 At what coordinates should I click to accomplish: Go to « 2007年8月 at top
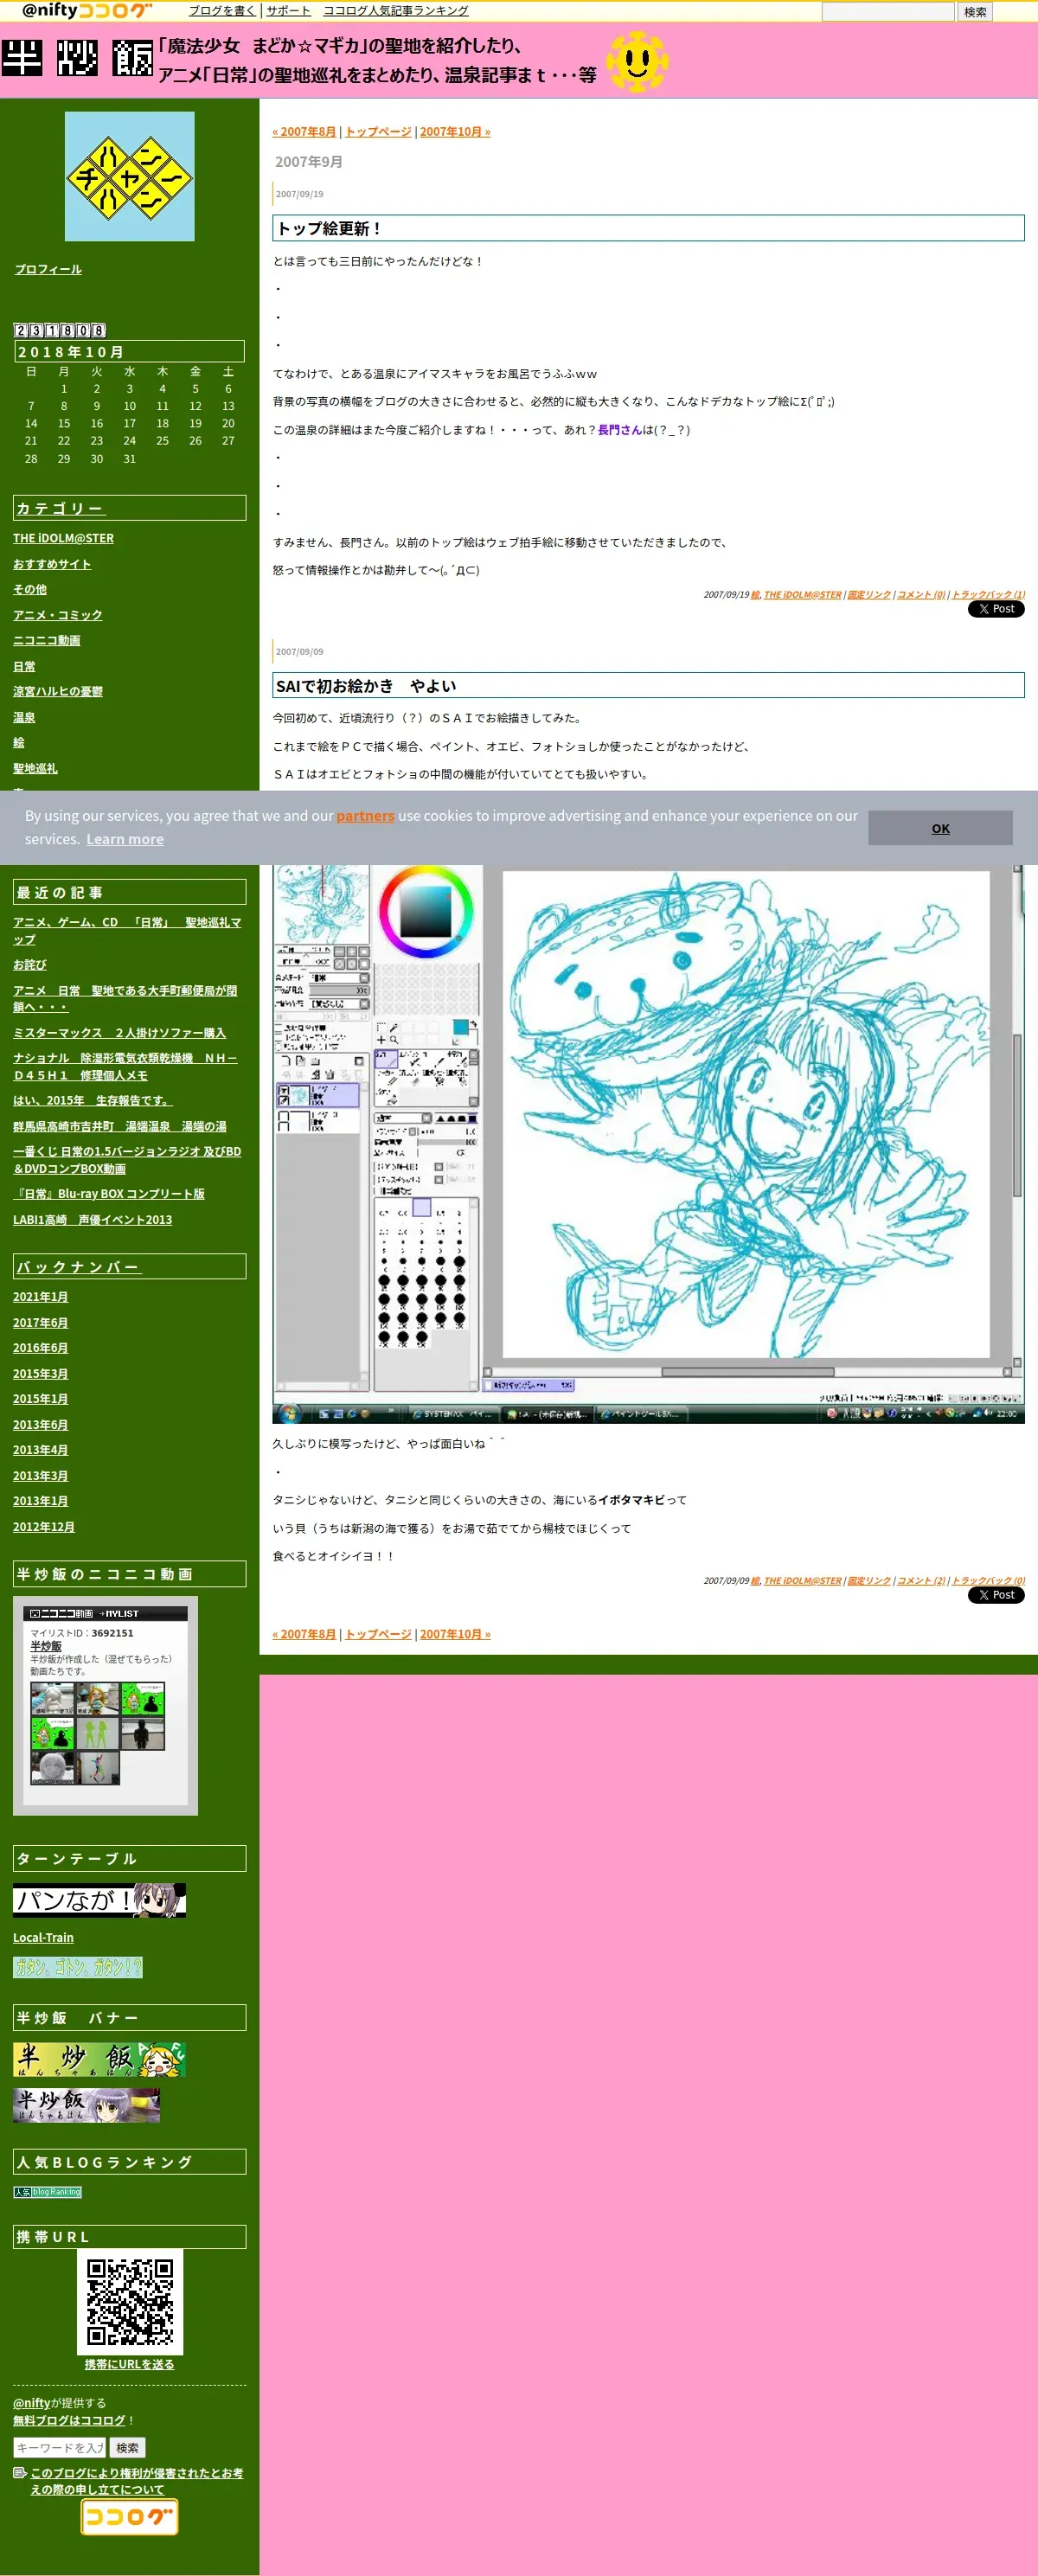click(304, 132)
